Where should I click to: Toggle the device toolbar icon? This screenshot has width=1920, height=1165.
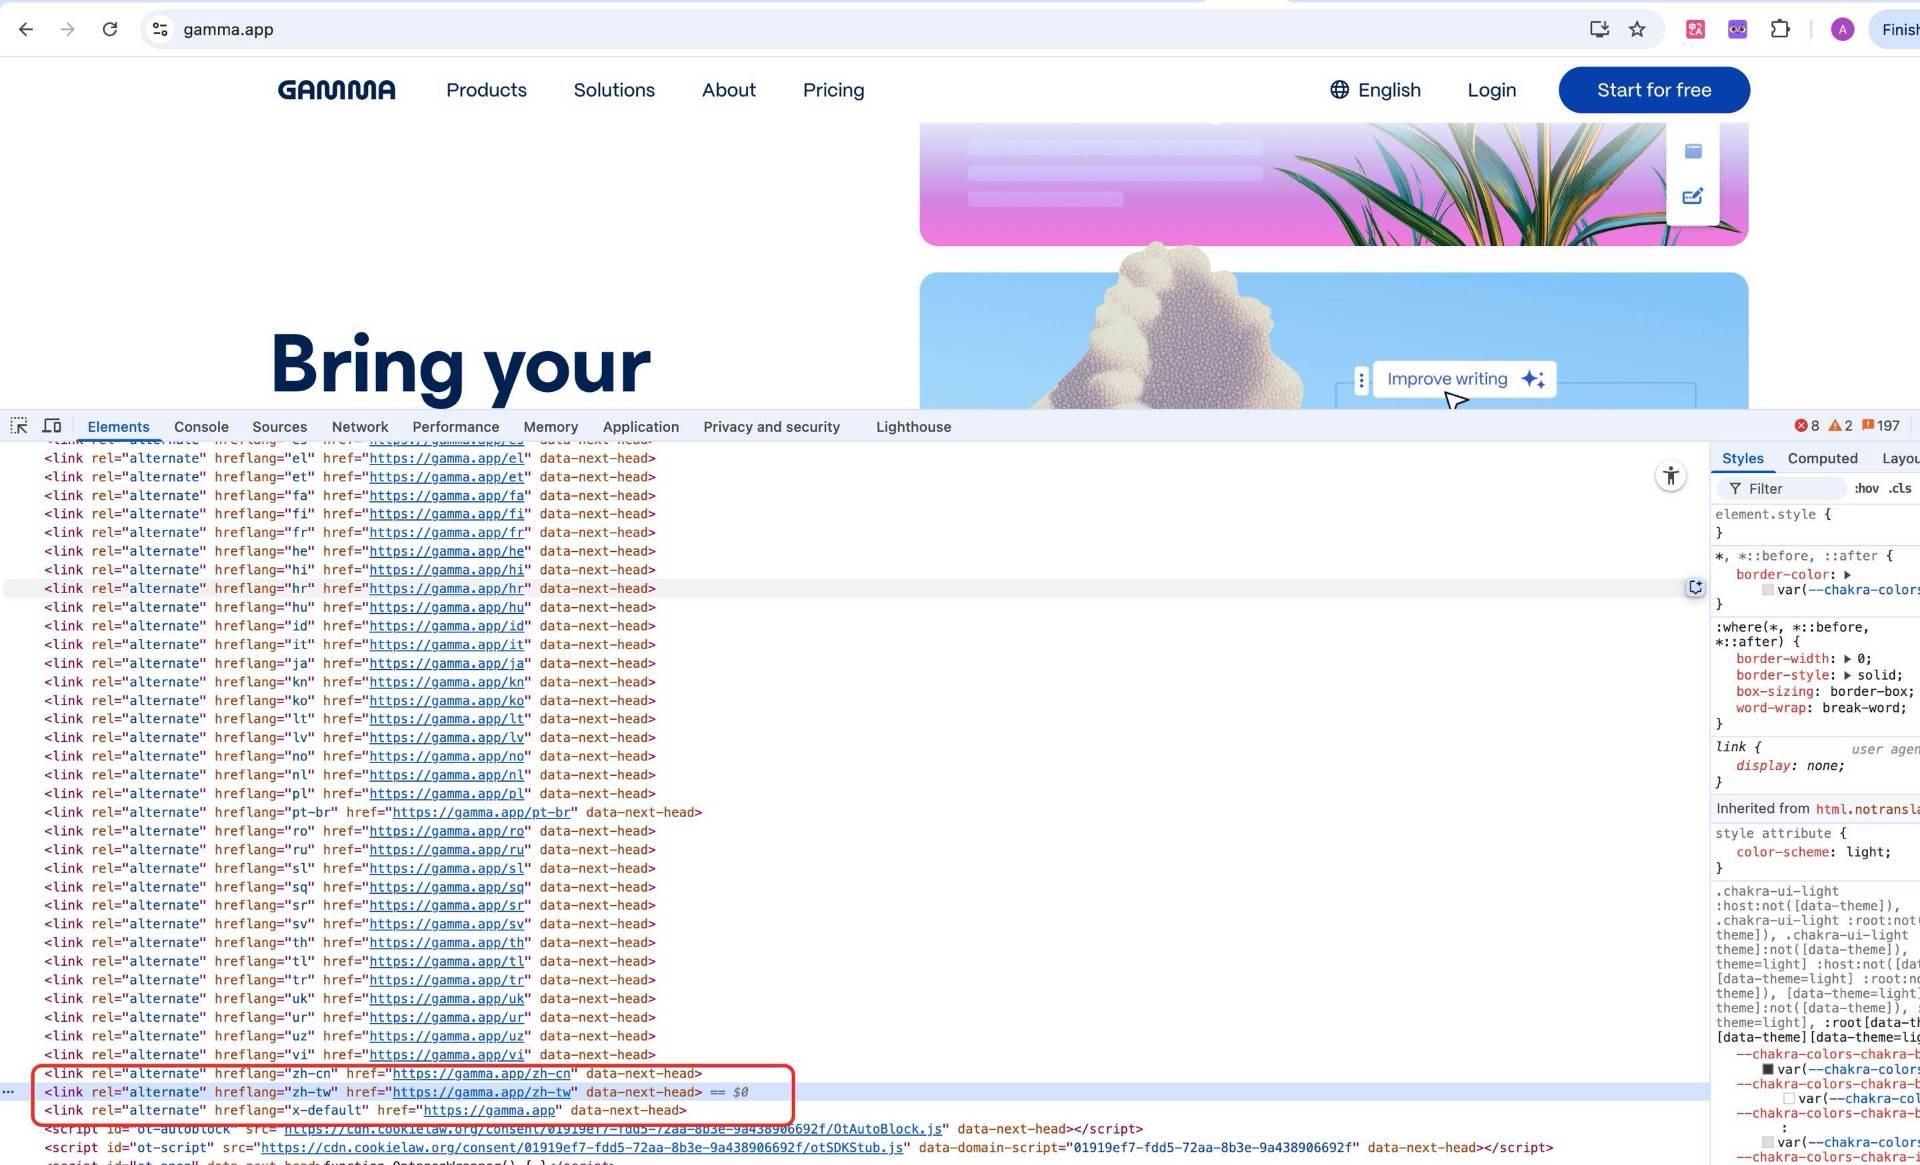click(x=52, y=426)
